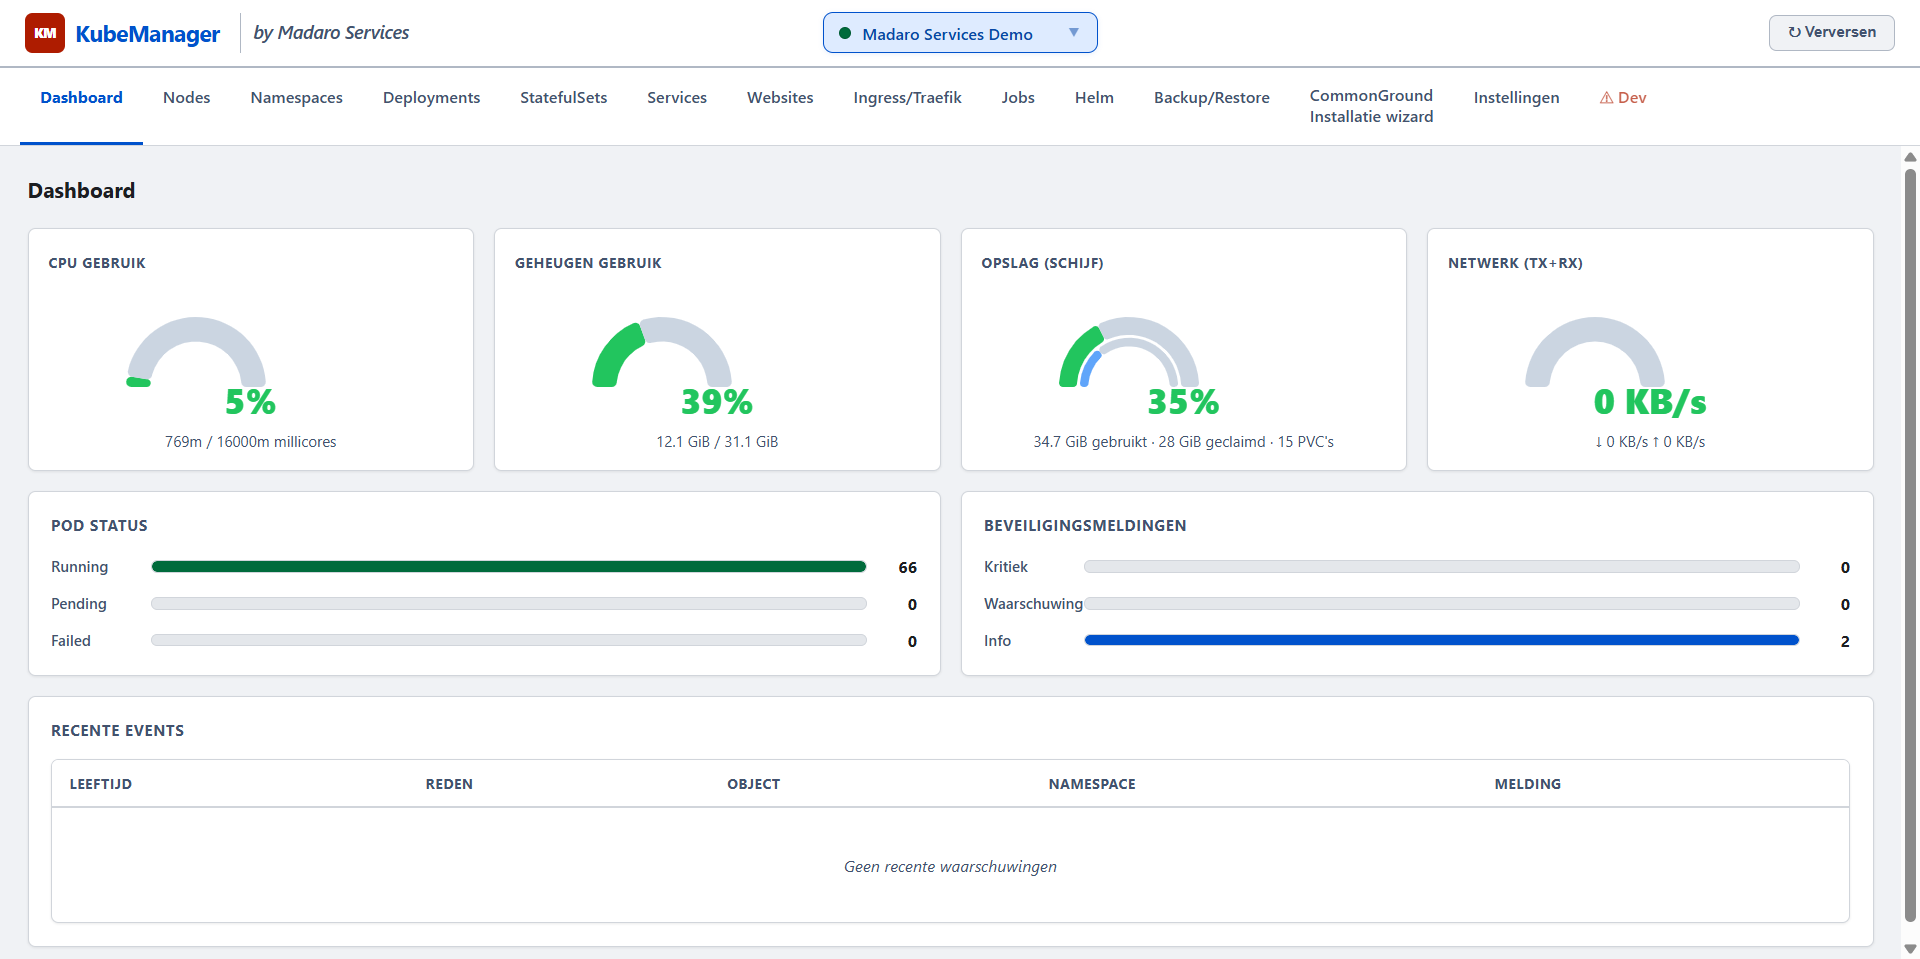
Task: Click the Melding column header
Action: 1528,784
